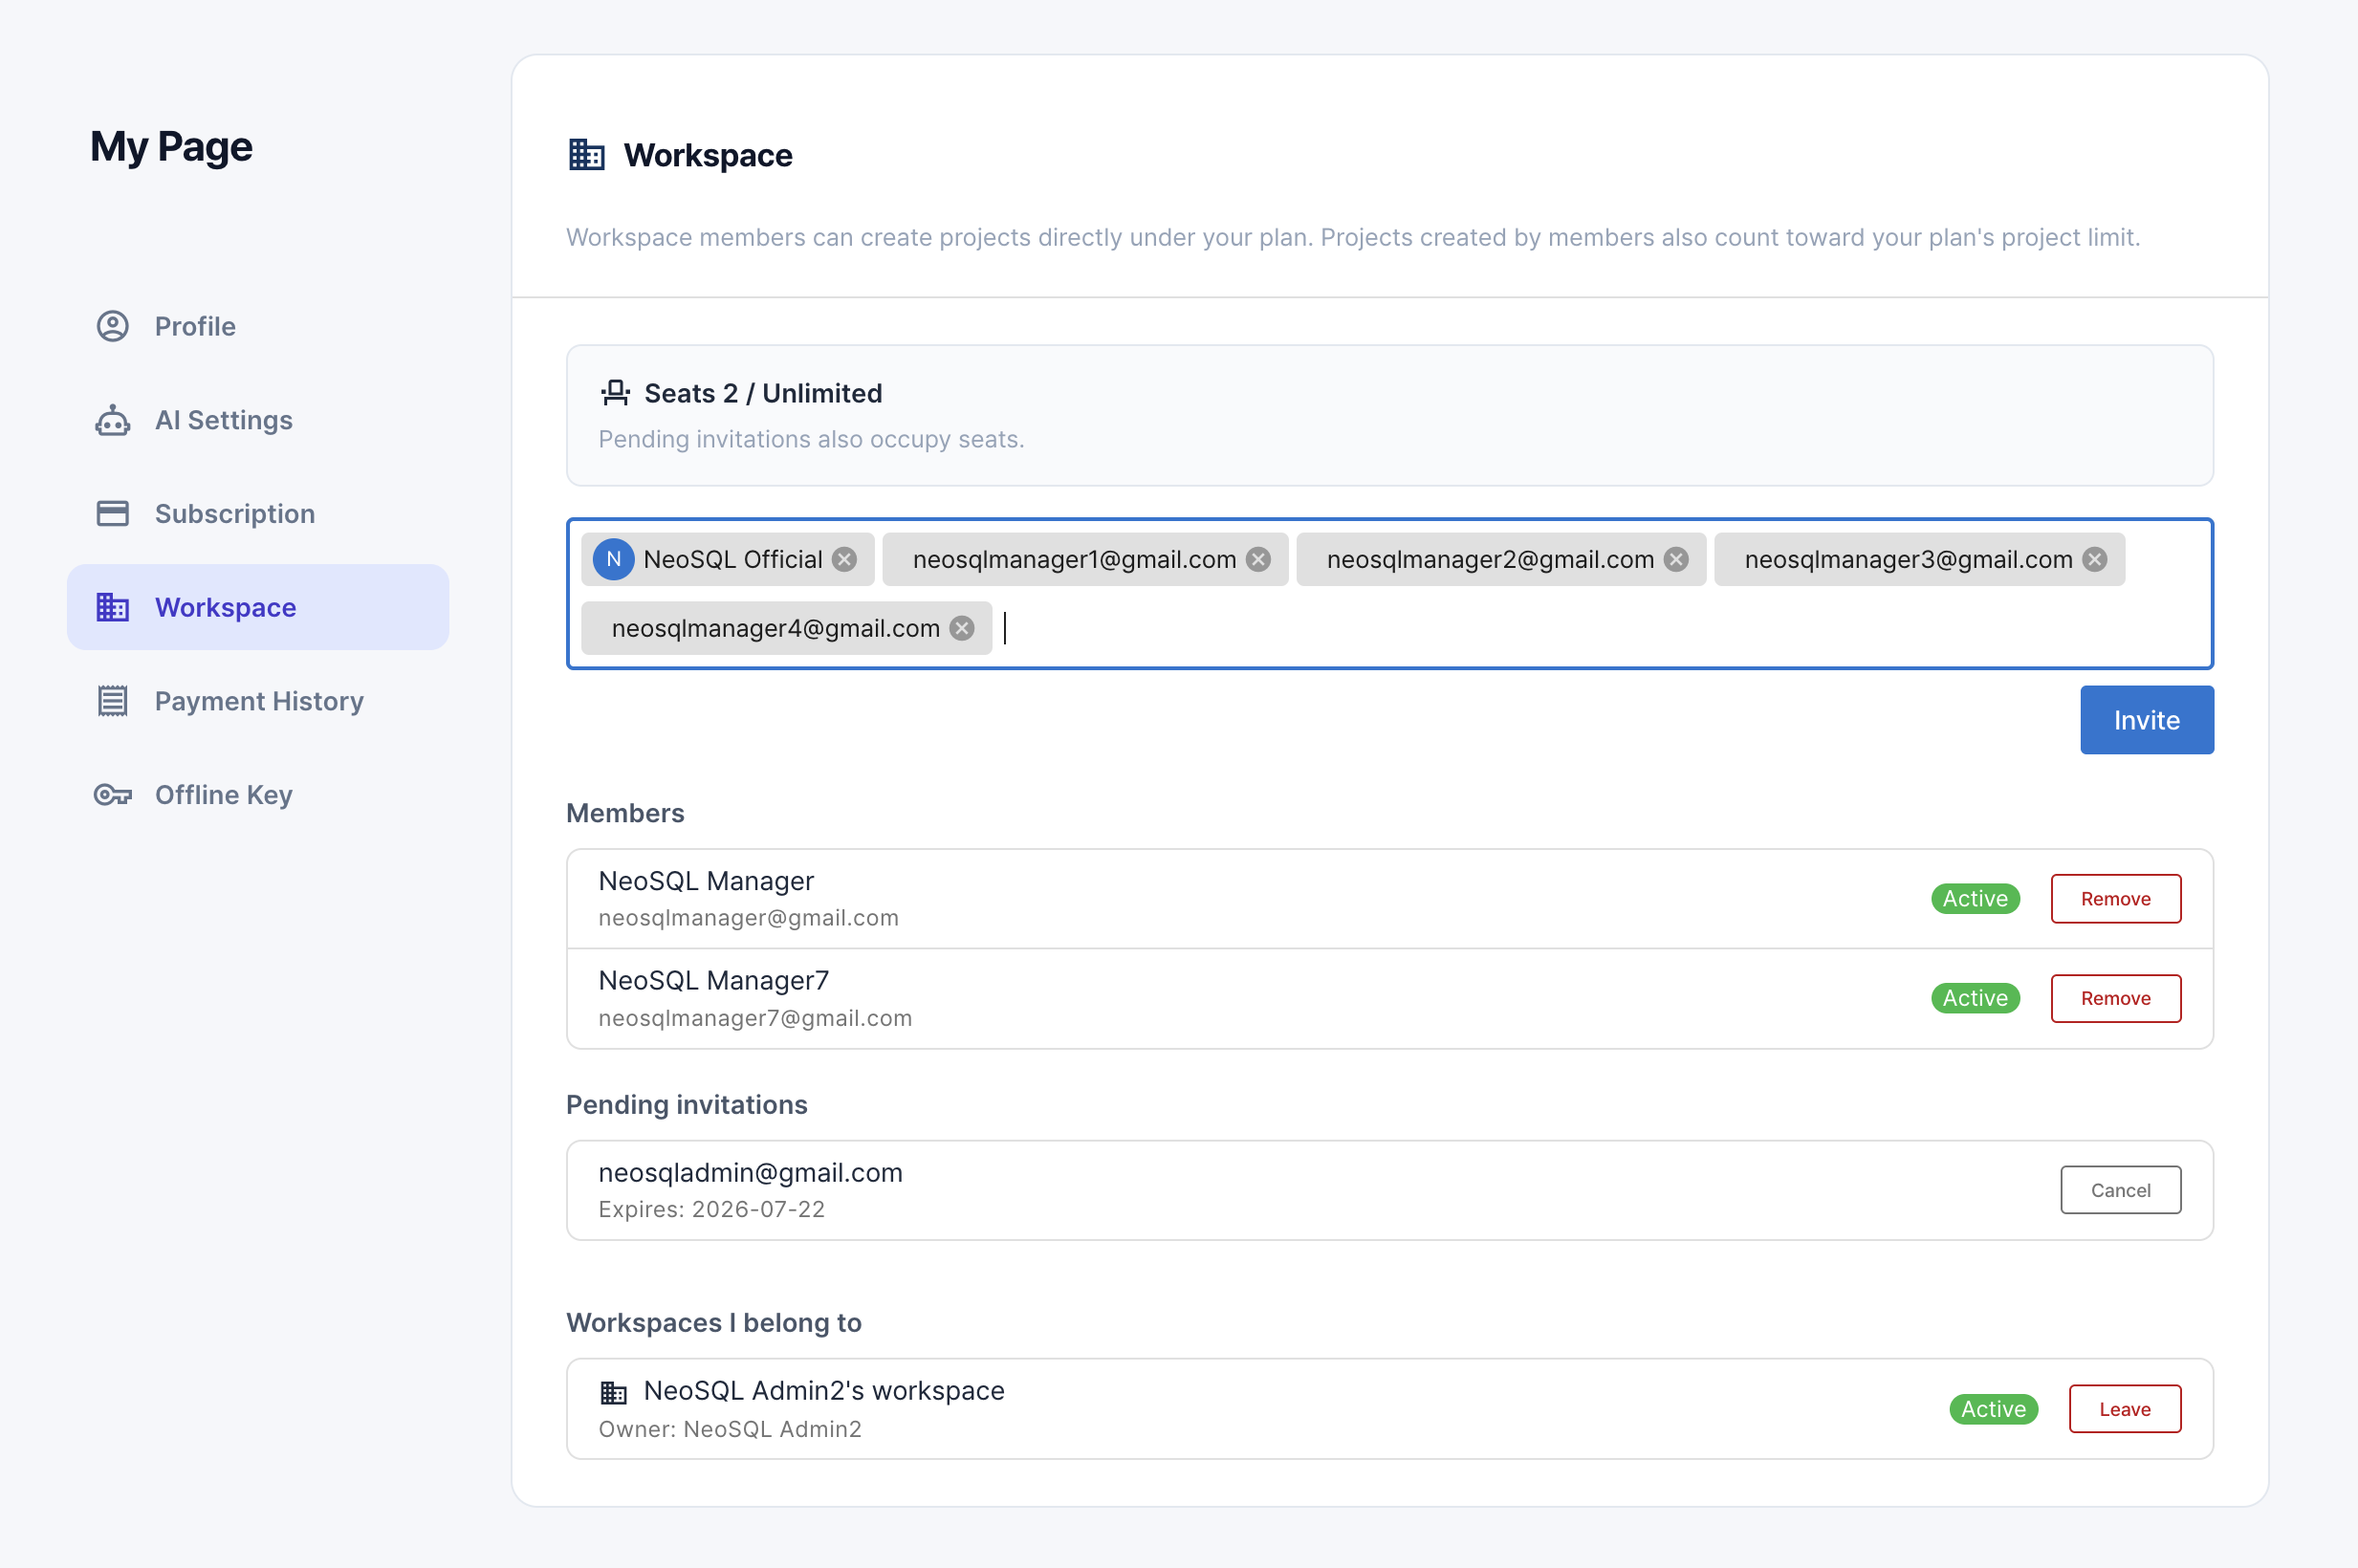2358x1568 pixels.
Task: Click the AI Settings robot icon
Action: pos(113,420)
